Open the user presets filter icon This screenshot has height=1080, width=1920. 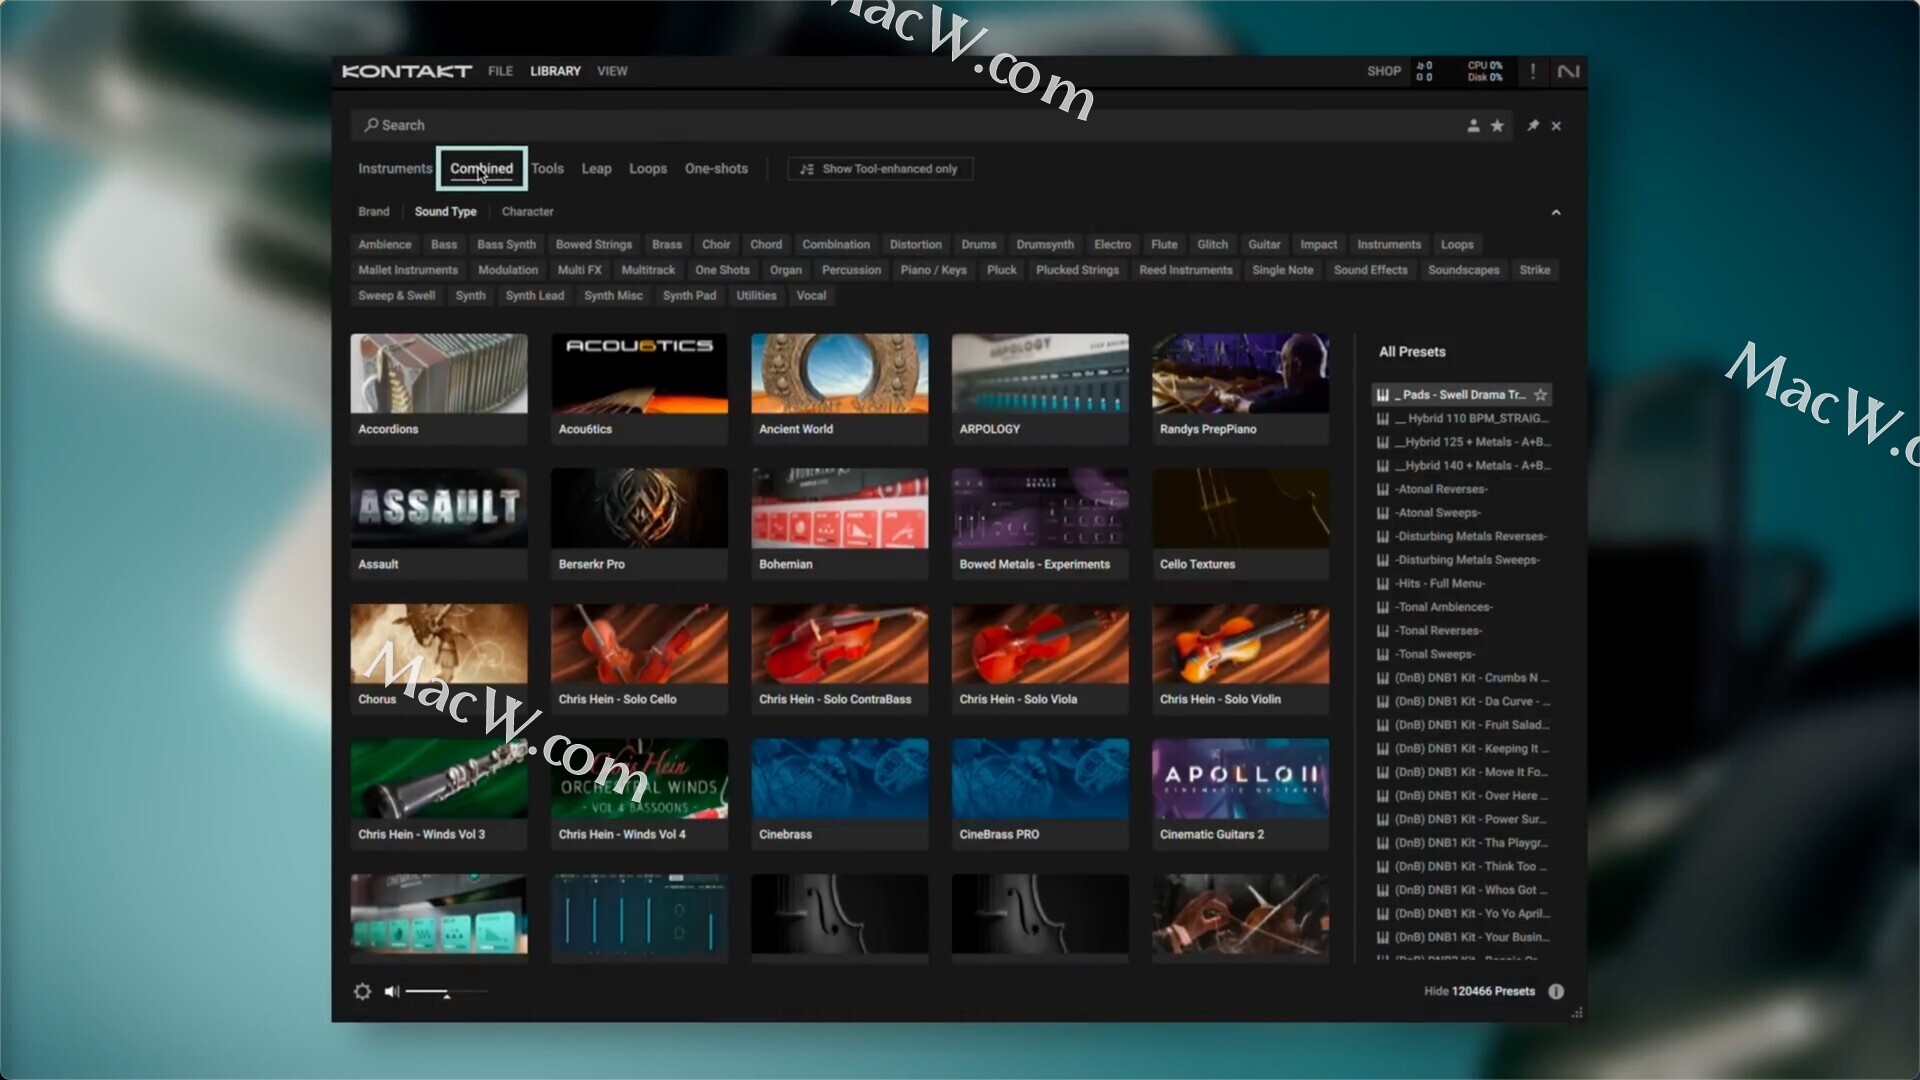[x=1473, y=125]
